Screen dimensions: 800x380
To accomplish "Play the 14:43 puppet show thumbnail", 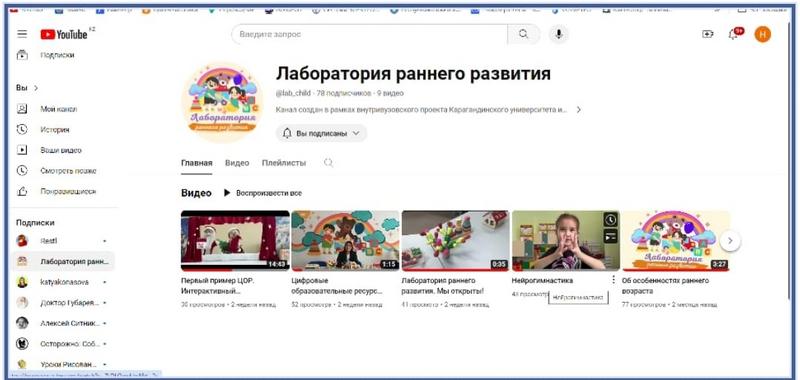I will pos(235,240).
